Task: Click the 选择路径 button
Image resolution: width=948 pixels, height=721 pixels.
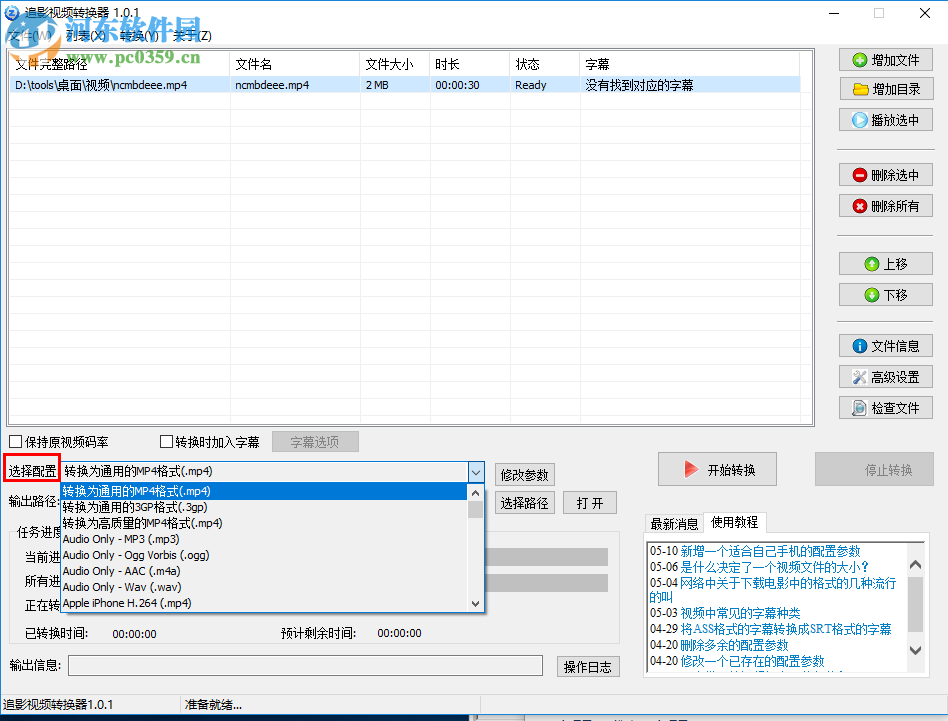Action: 524,503
